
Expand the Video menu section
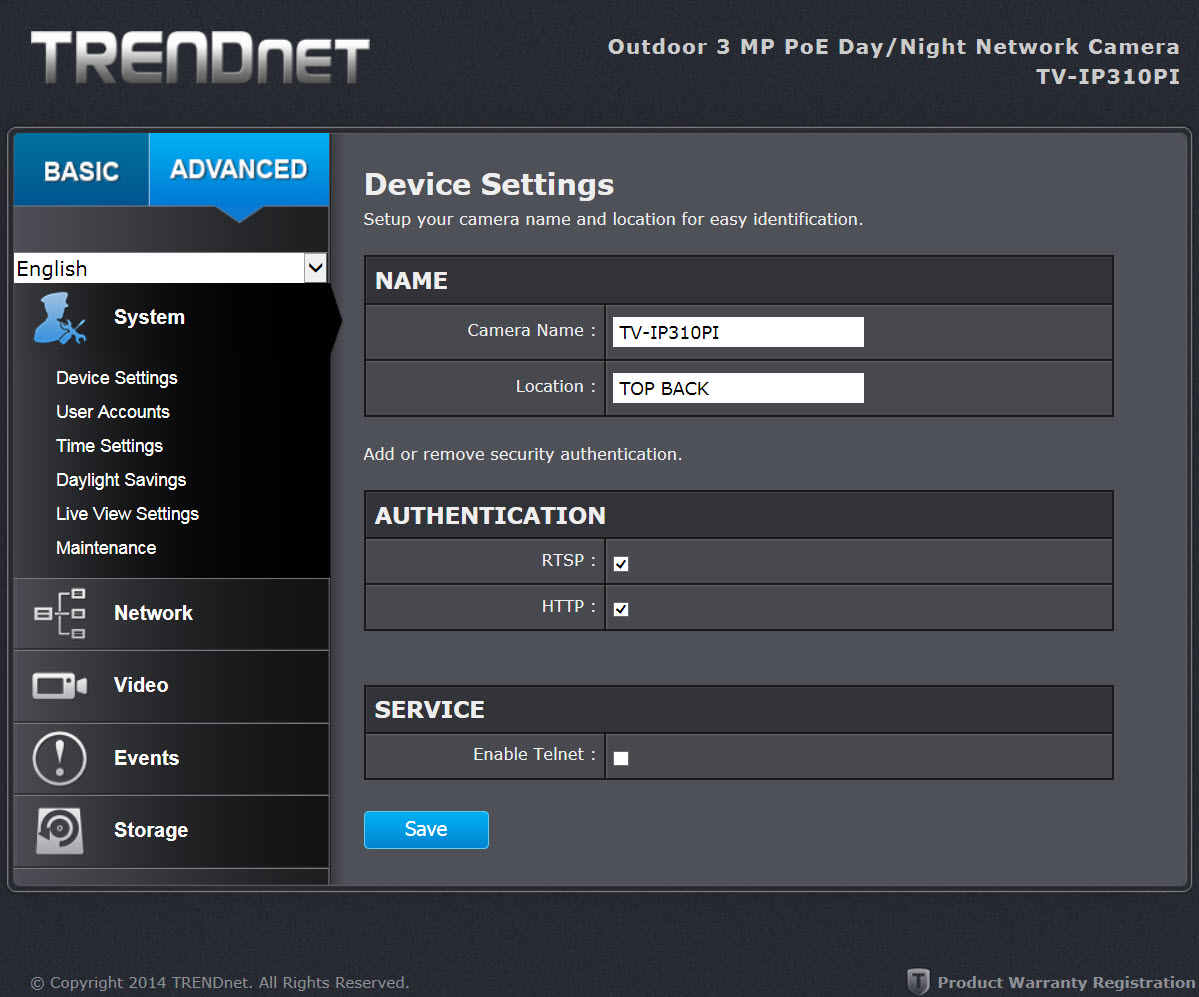click(171, 686)
